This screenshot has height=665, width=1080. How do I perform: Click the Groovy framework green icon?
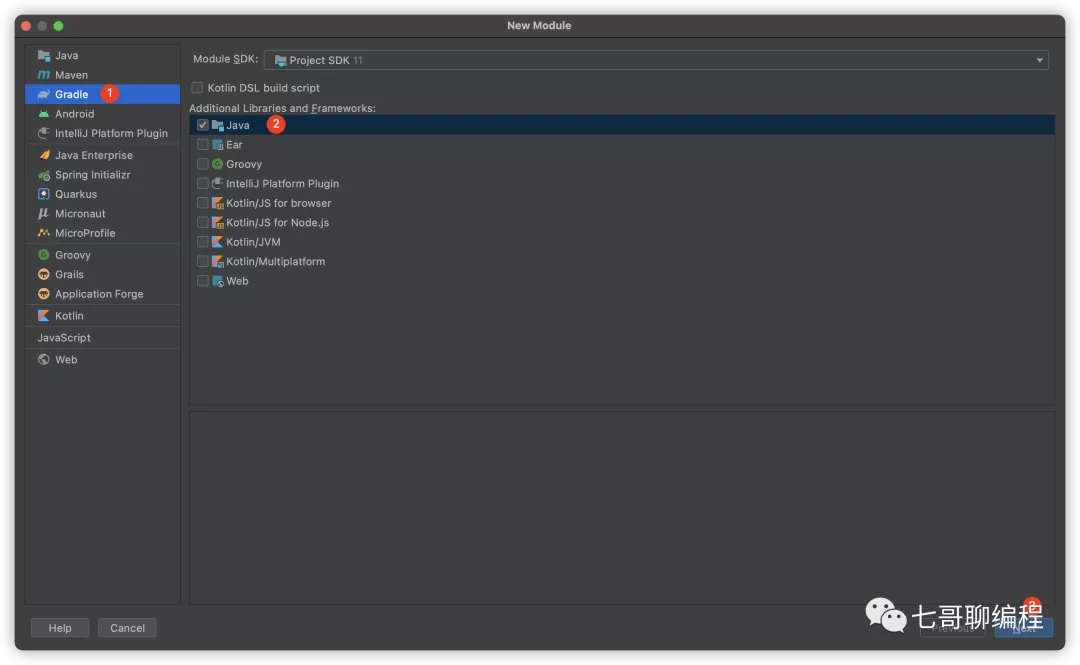point(218,164)
